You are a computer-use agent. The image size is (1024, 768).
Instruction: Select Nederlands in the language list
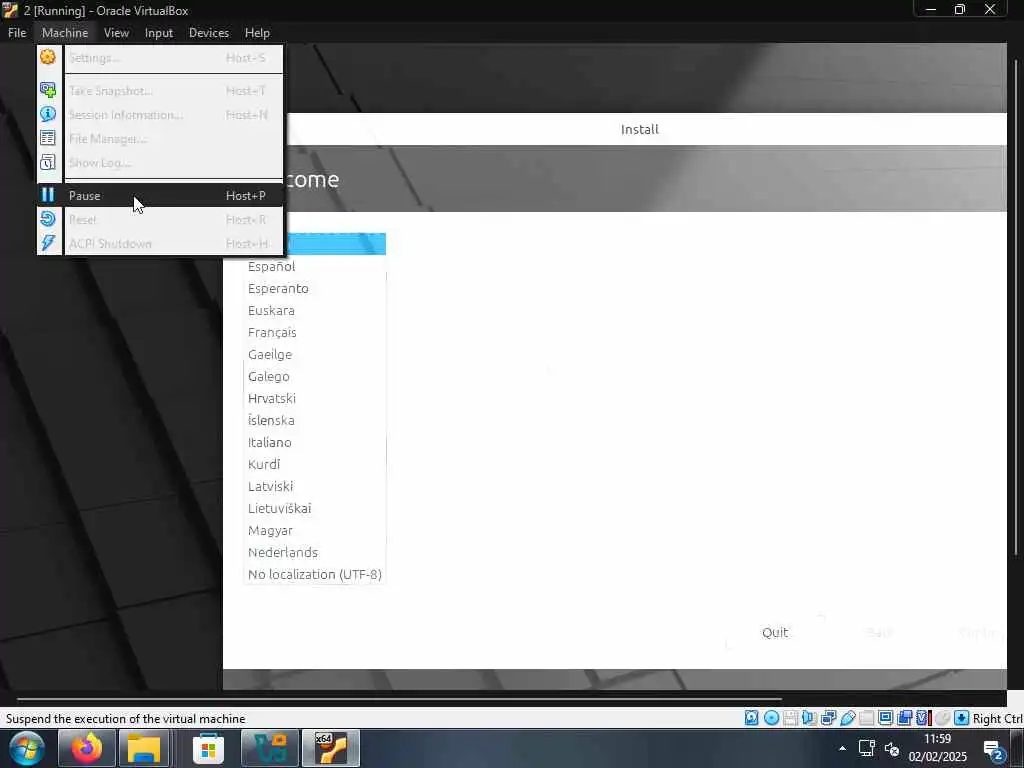click(x=315, y=552)
